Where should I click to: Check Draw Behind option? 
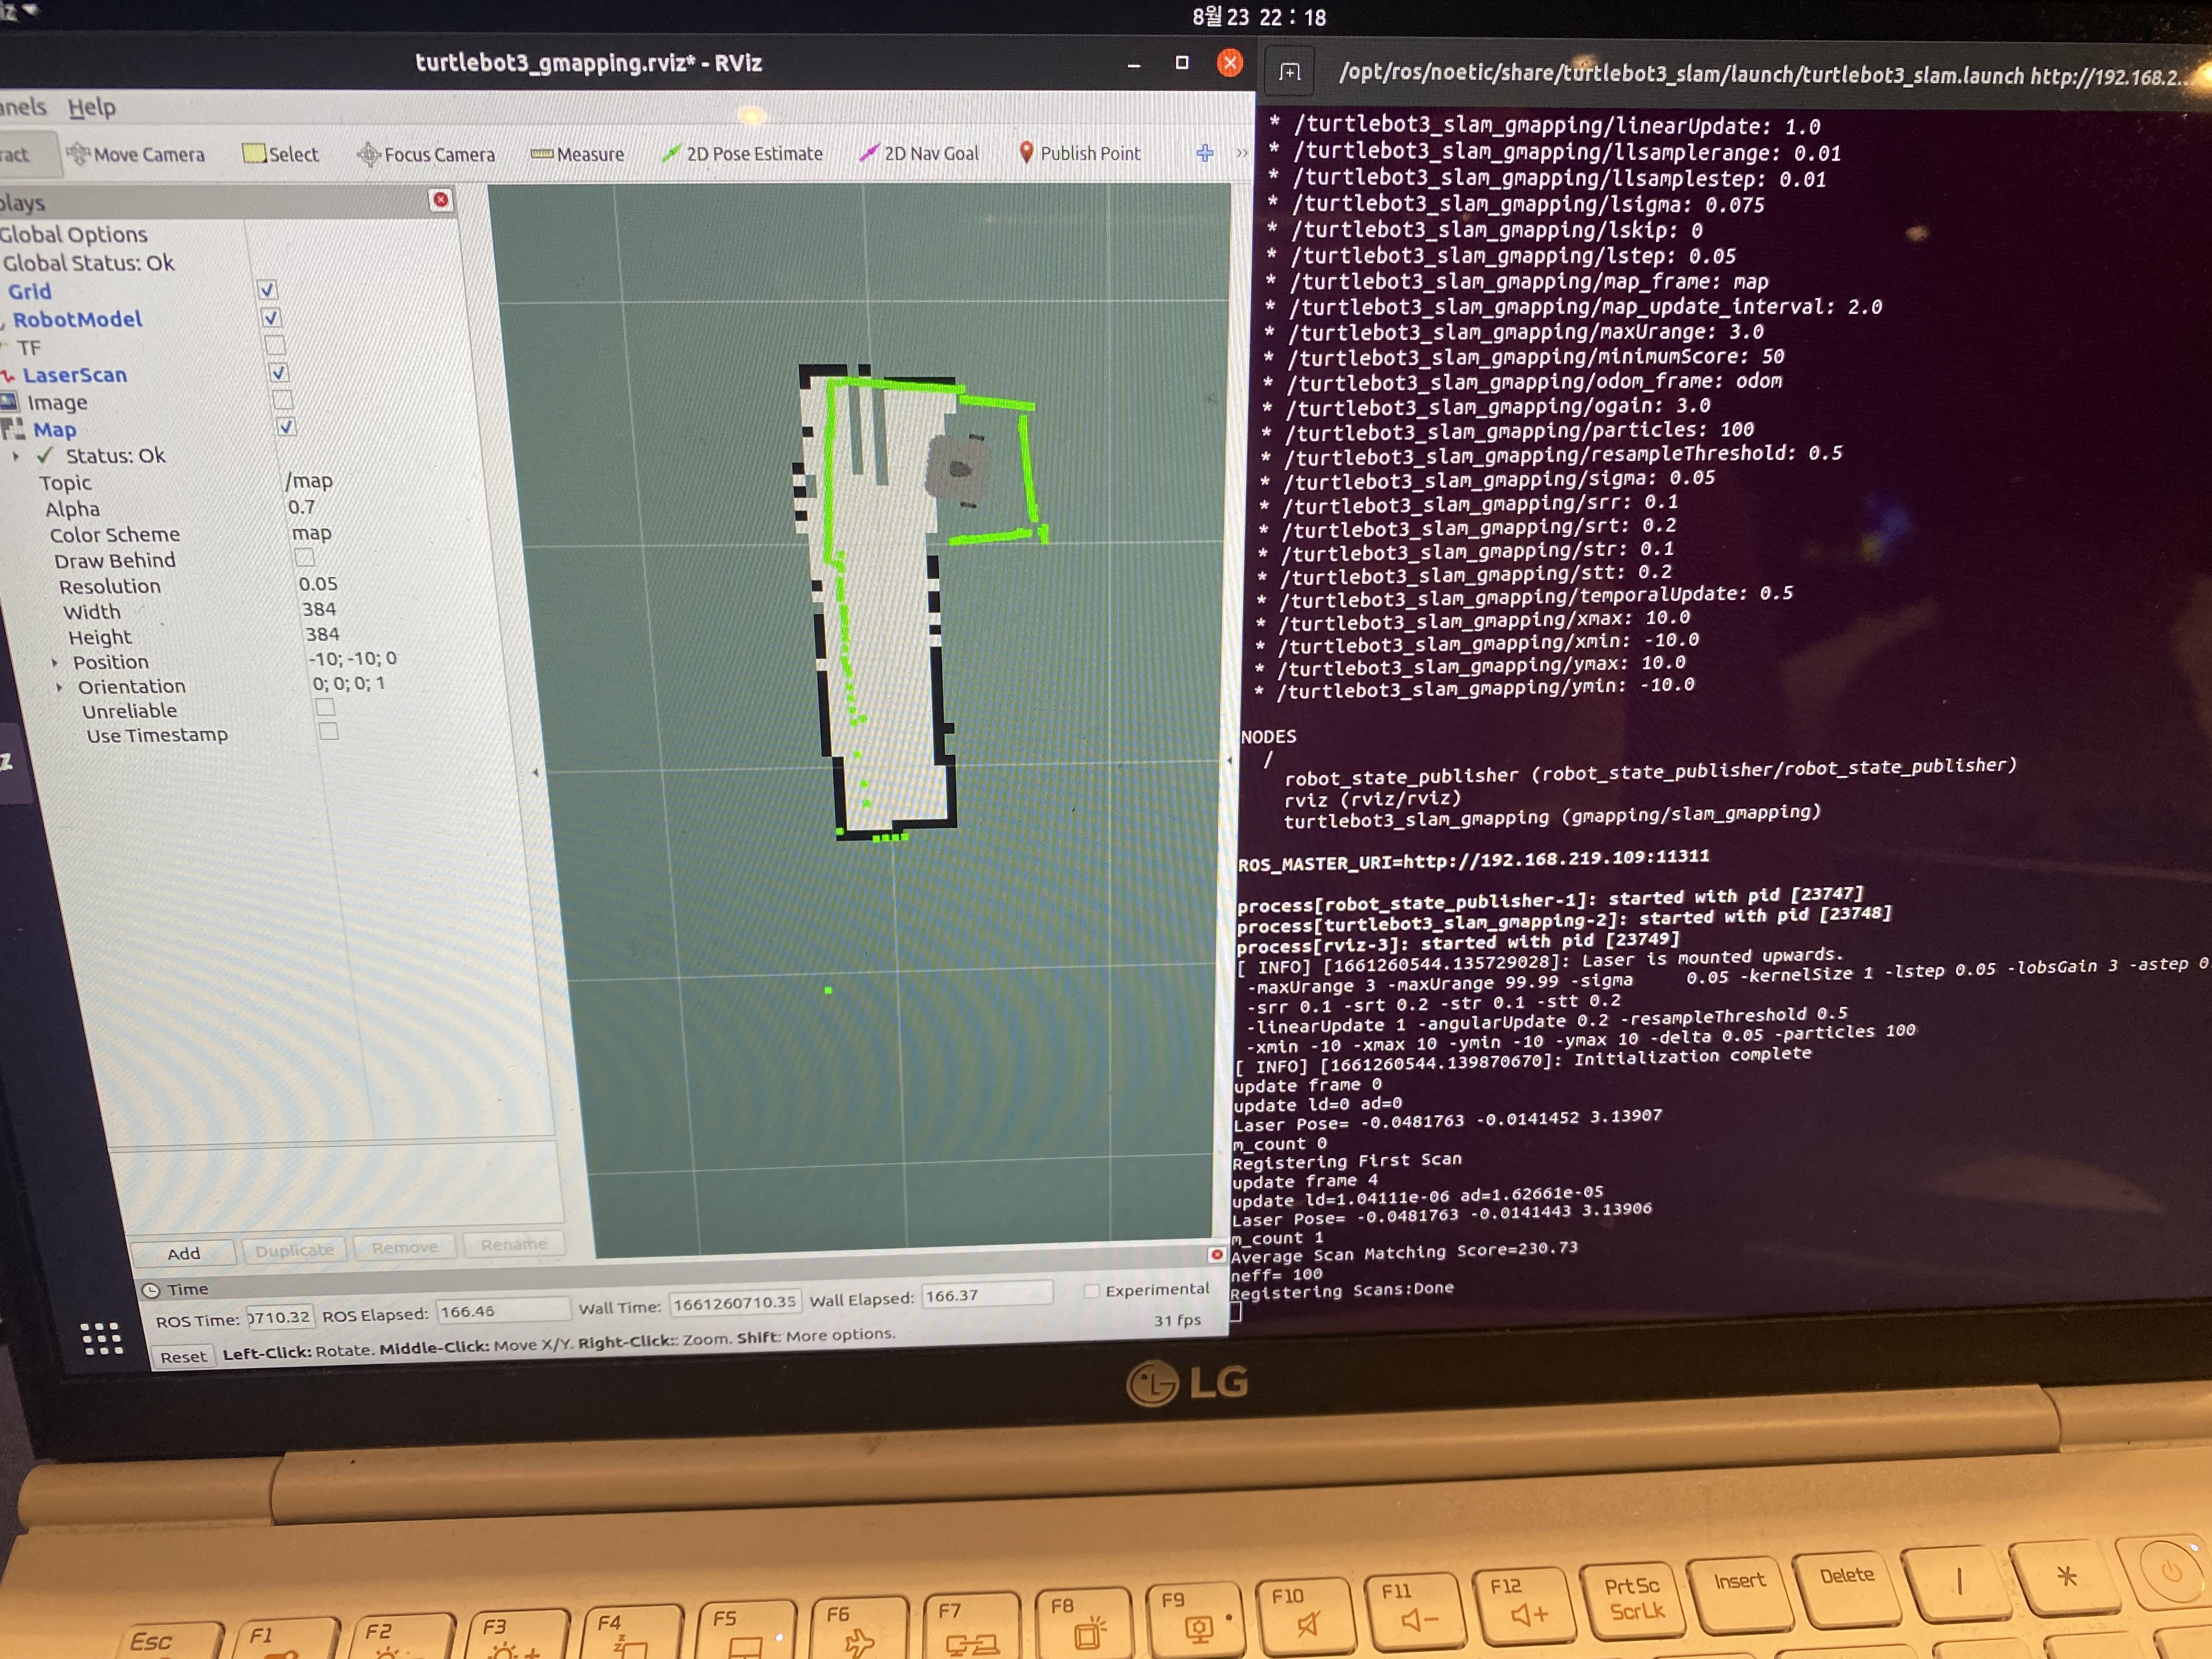[x=304, y=557]
